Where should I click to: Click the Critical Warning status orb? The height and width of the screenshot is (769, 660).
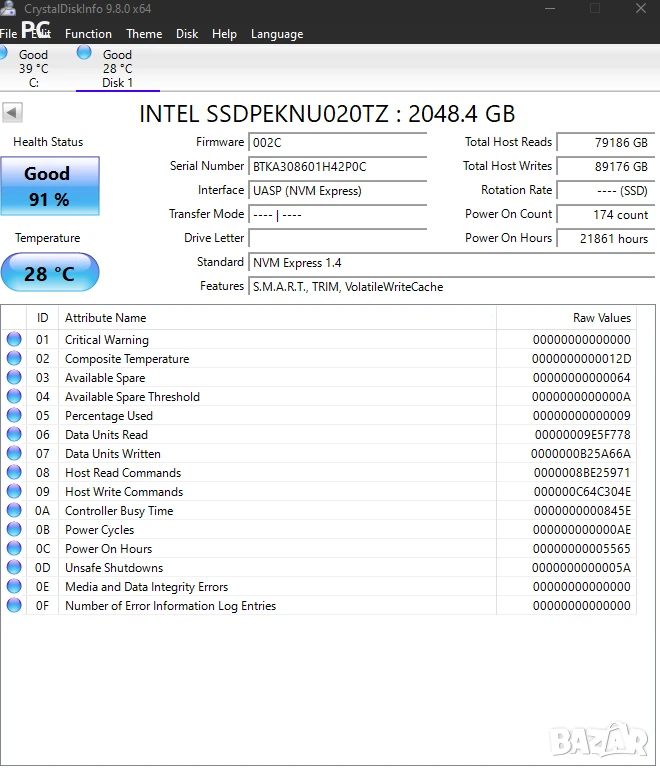14,339
